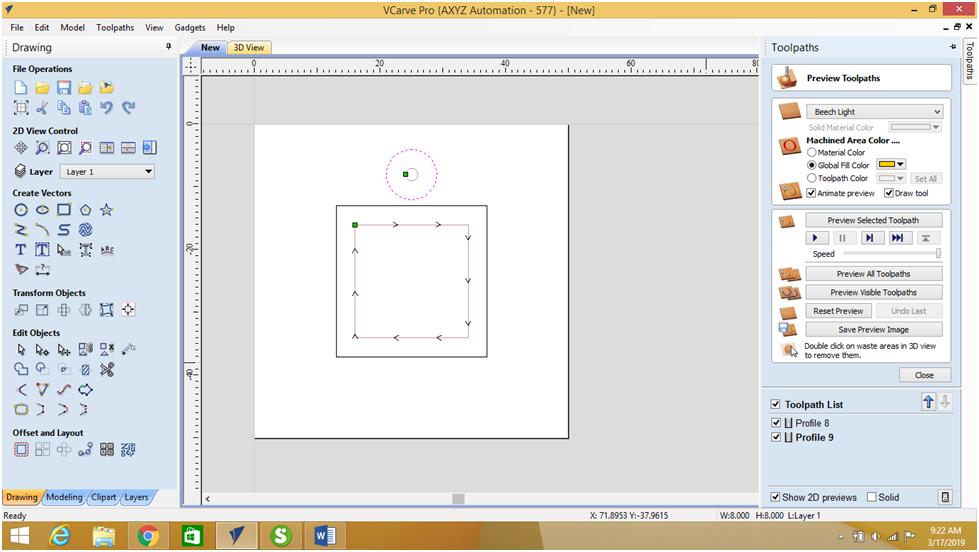The image size is (979, 552).
Task: Switch to the Layers tab
Action: [136, 497]
